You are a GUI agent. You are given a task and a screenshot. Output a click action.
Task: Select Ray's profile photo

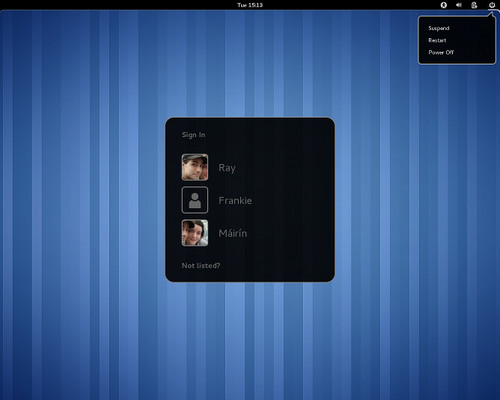(195, 167)
